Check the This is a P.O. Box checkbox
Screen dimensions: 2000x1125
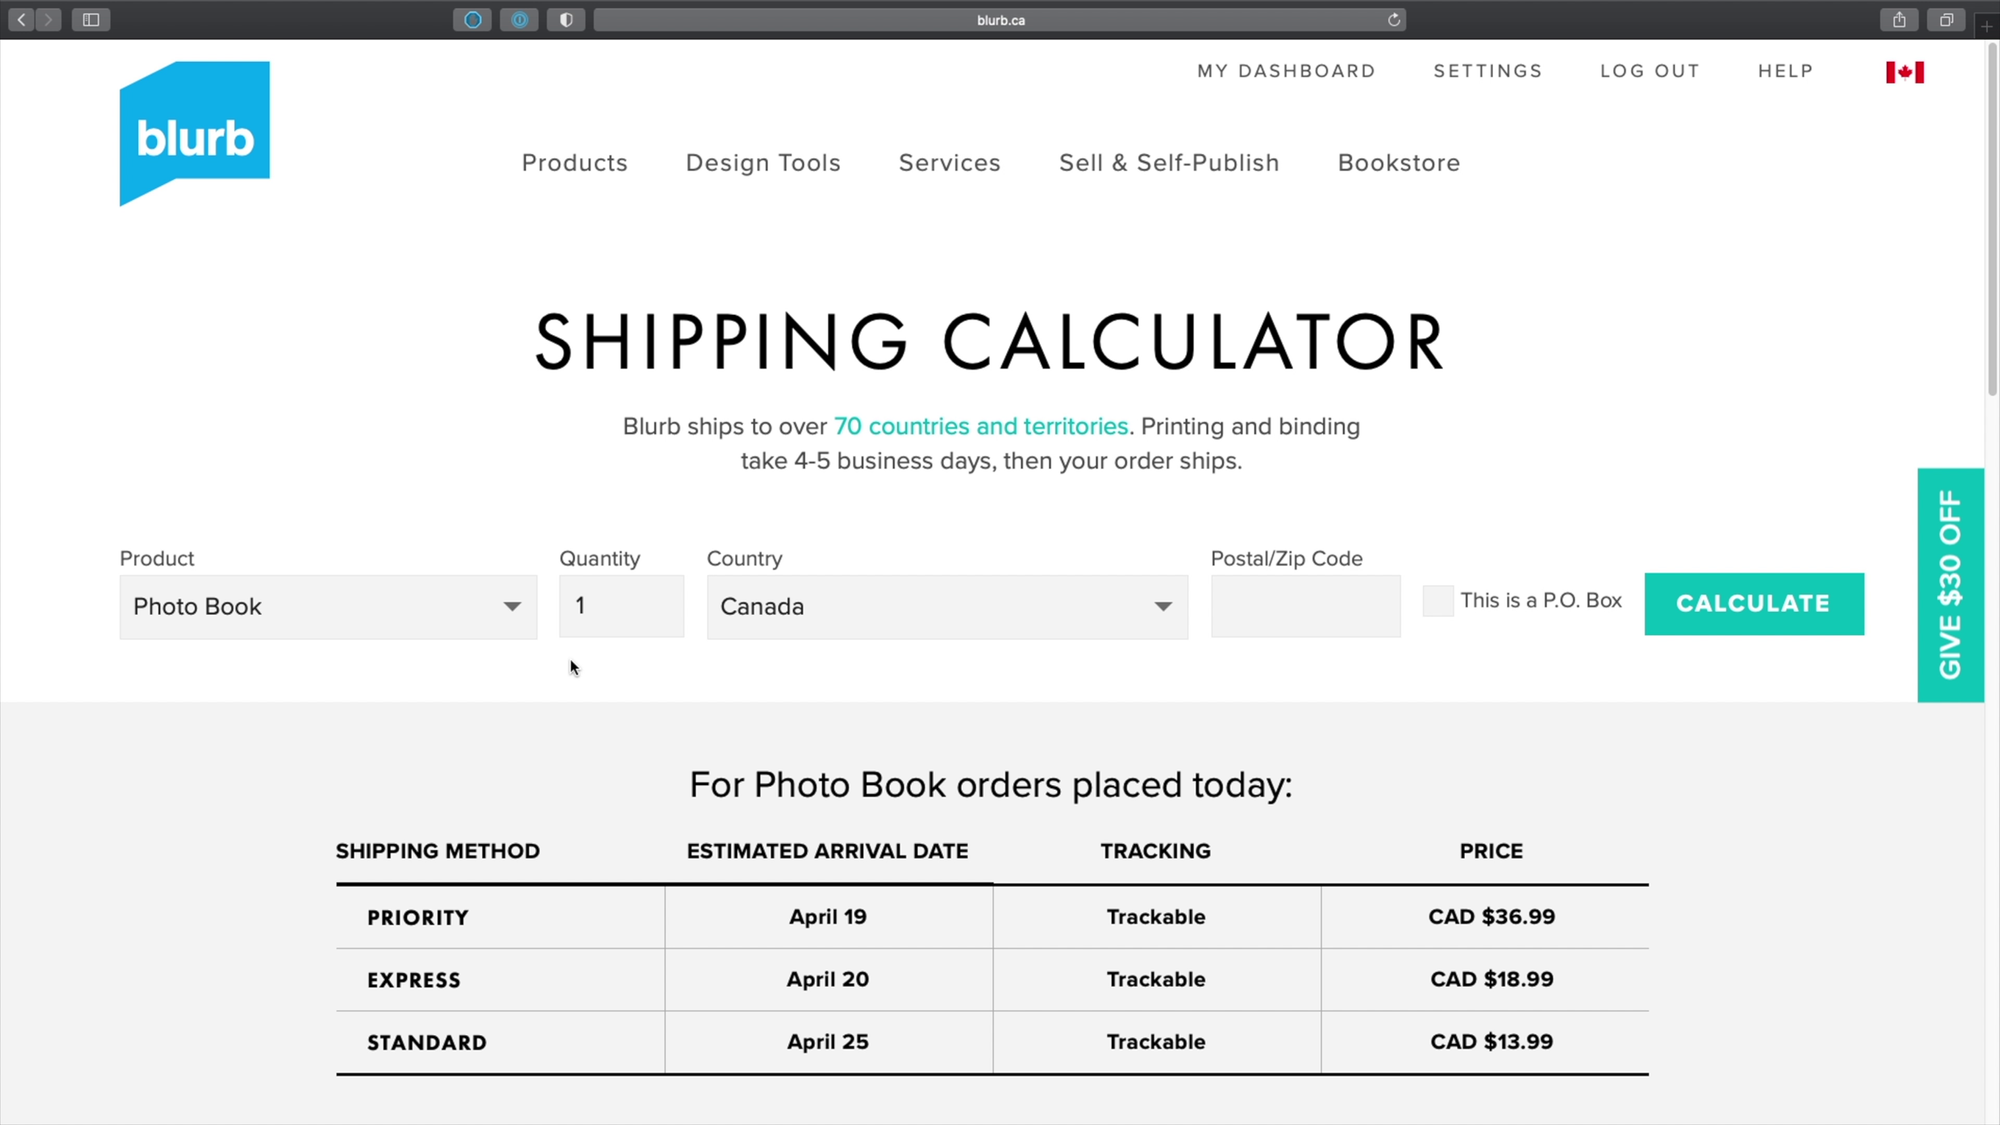(1437, 601)
